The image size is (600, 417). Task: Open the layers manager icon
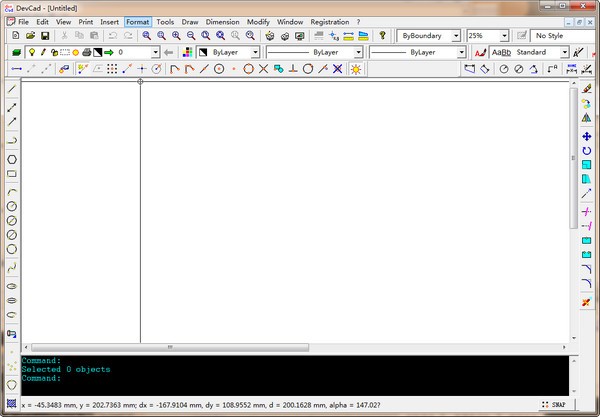coord(16,52)
